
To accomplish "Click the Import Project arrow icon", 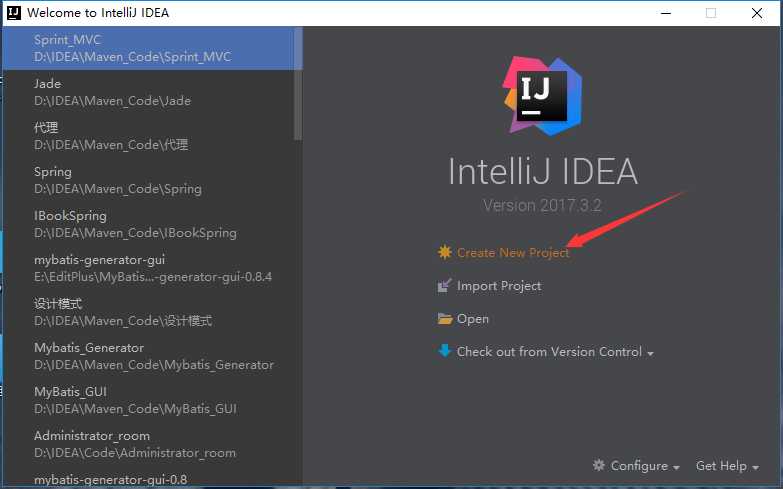I will pos(444,285).
